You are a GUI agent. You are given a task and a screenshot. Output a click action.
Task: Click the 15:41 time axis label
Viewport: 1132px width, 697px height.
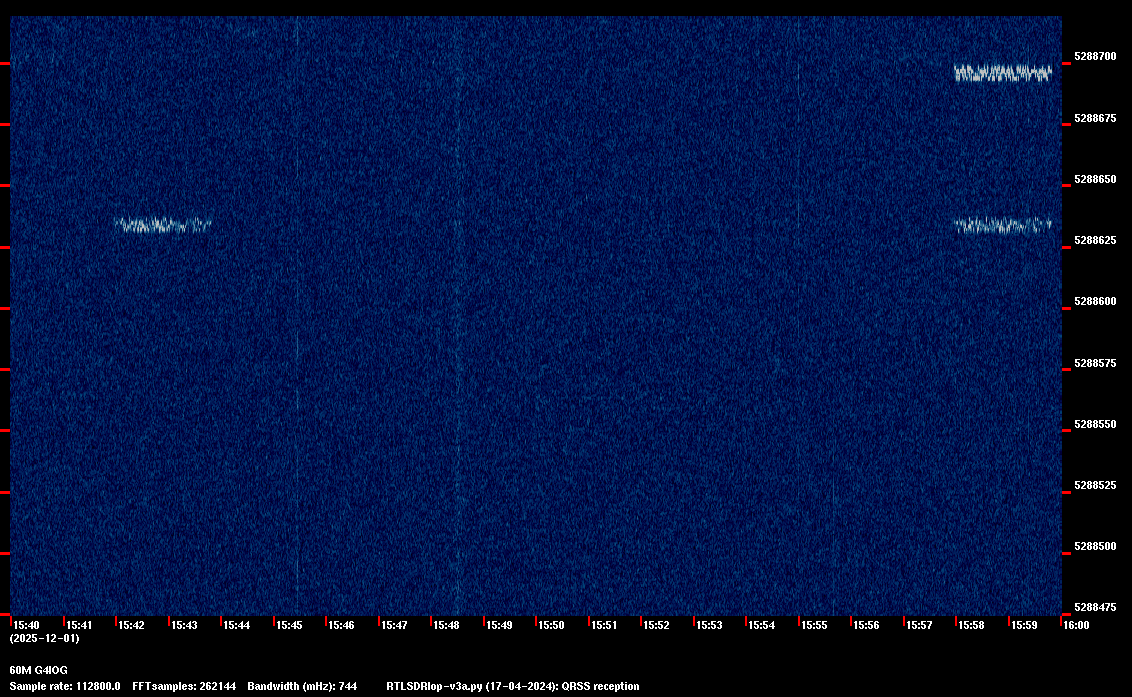pos(79,625)
